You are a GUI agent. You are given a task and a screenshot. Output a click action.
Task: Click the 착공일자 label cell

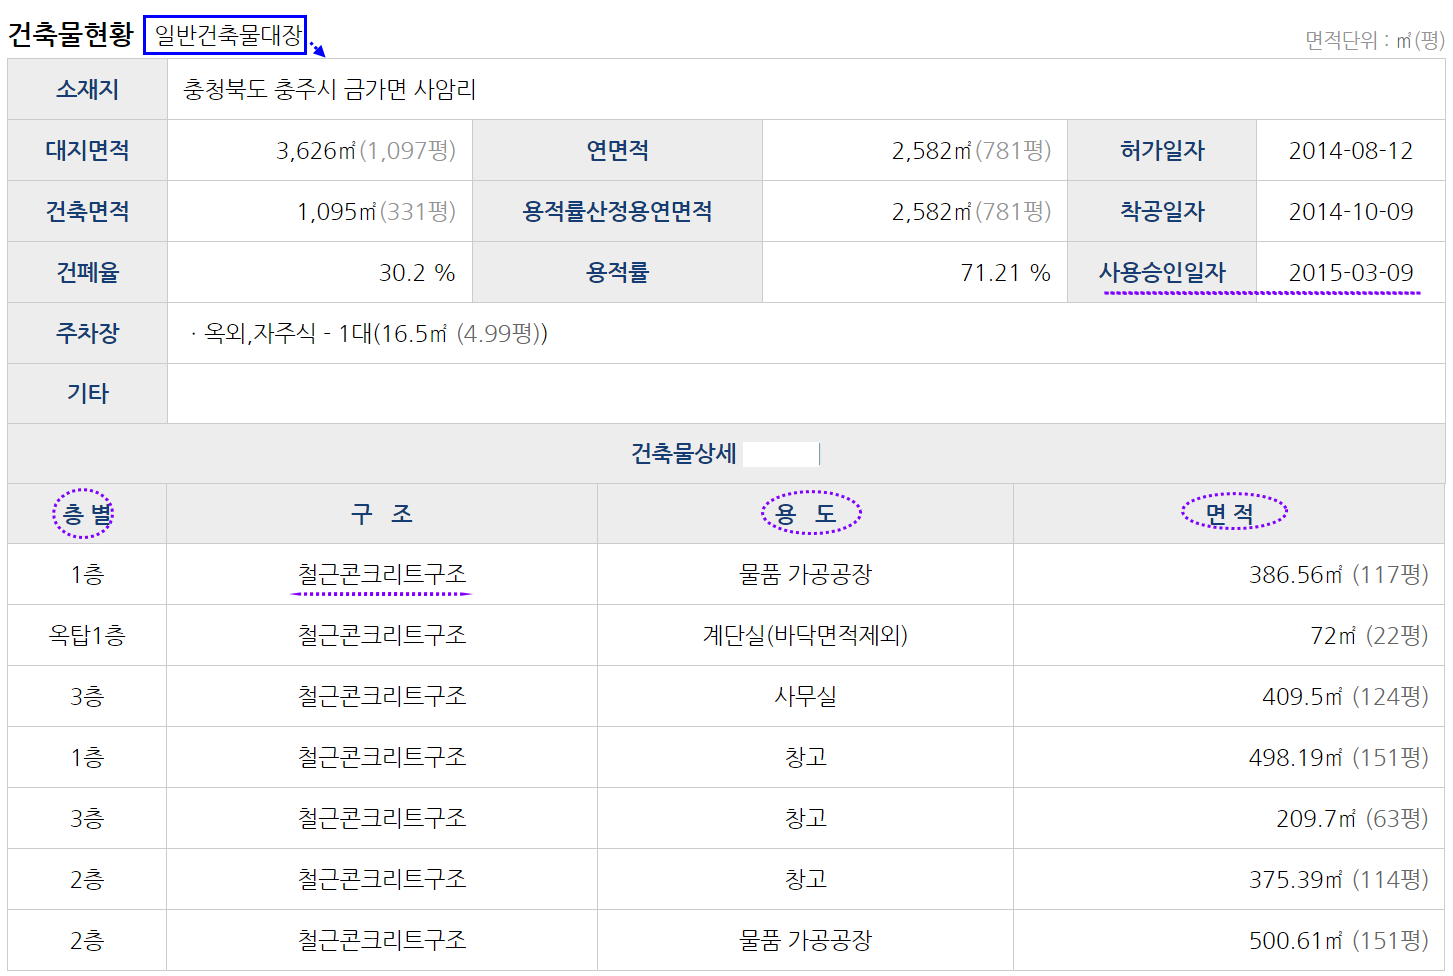tap(1162, 211)
